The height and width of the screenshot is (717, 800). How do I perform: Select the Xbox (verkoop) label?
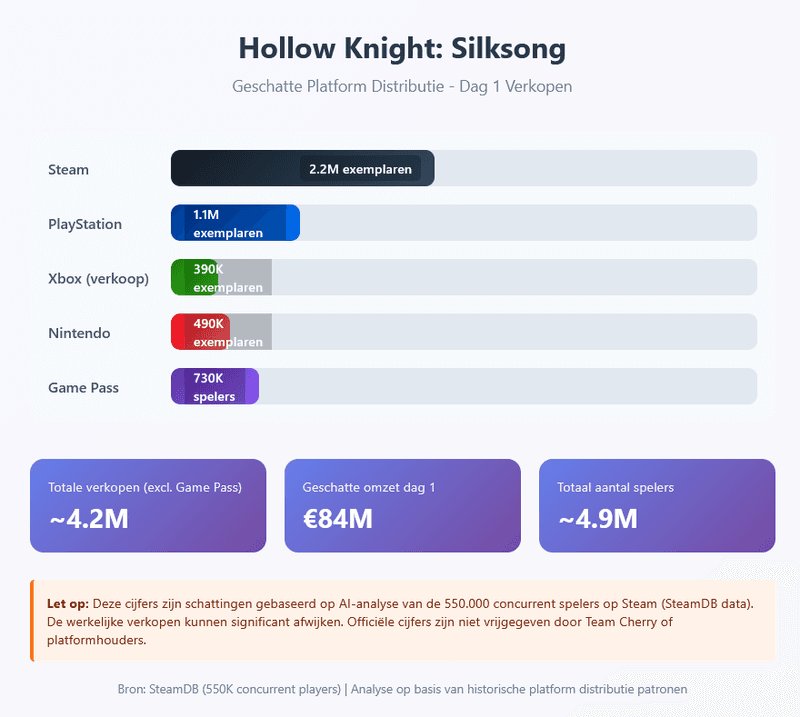tap(98, 278)
